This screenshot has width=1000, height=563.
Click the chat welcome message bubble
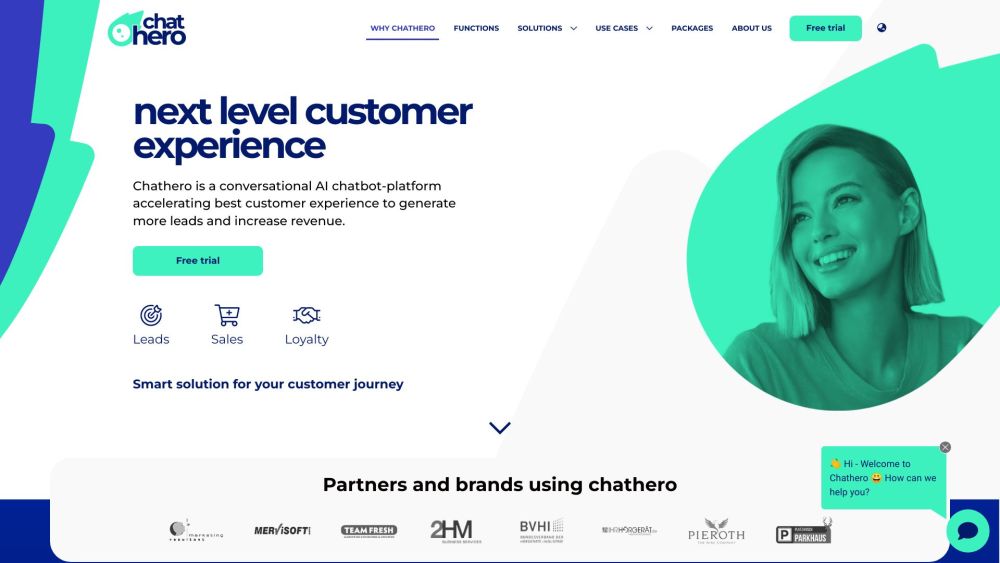[x=883, y=478]
